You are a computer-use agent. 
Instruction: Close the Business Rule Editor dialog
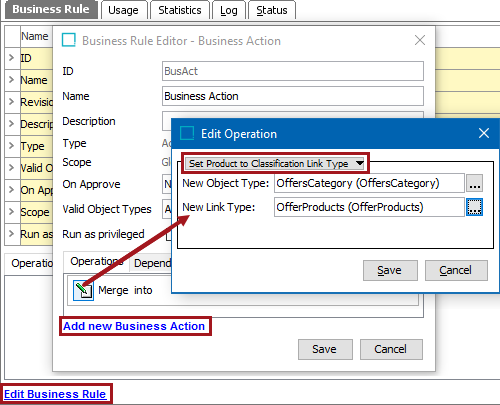click(x=420, y=40)
